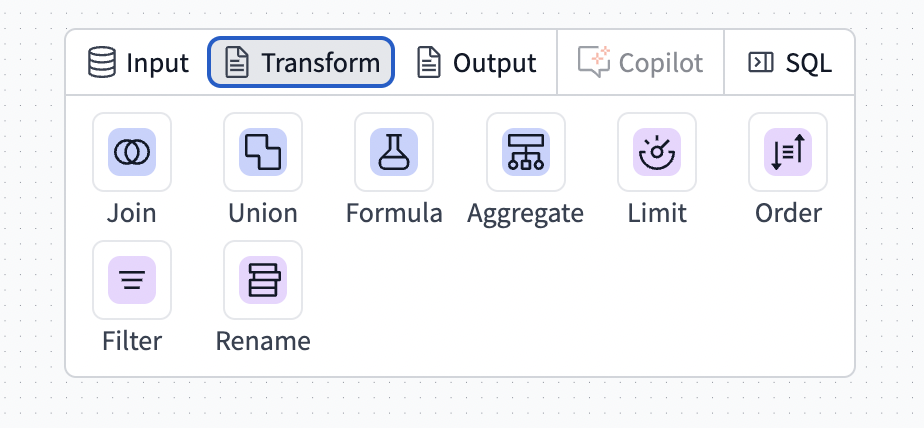Click the "Order" text label
The height and width of the screenshot is (428, 924).
tap(788, 213)
